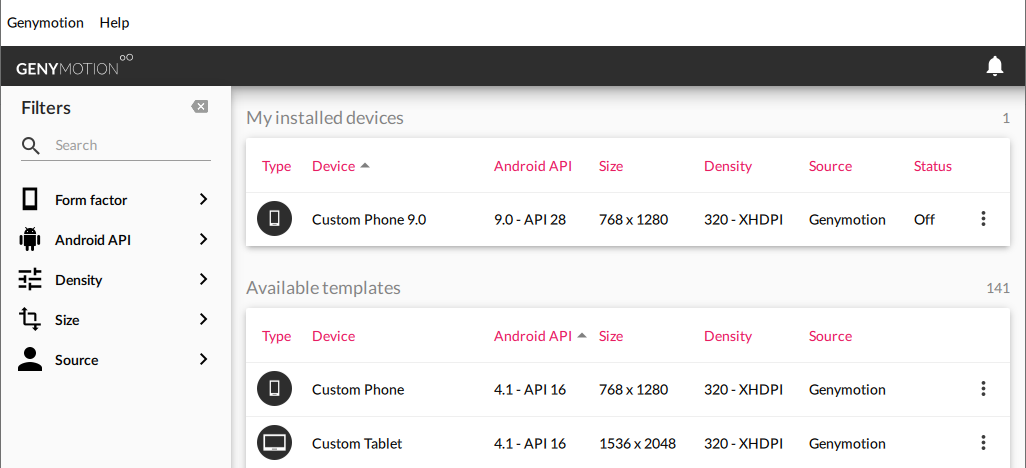1026x468 pixels.
Task: Expand the Form factor filter
Action: (x=203, y=199)
